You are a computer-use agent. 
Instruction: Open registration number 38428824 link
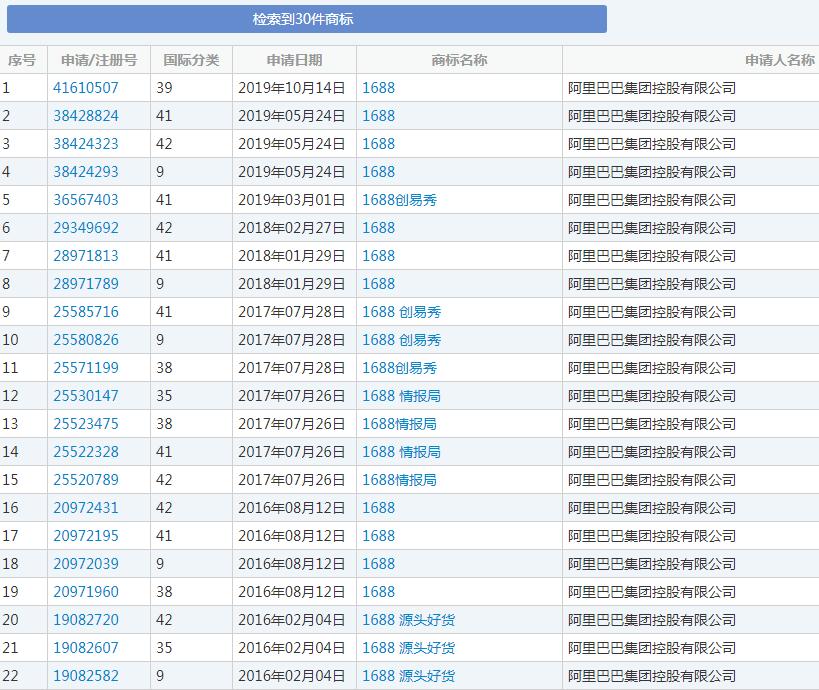pyautogui.click(x=86, y=116)
